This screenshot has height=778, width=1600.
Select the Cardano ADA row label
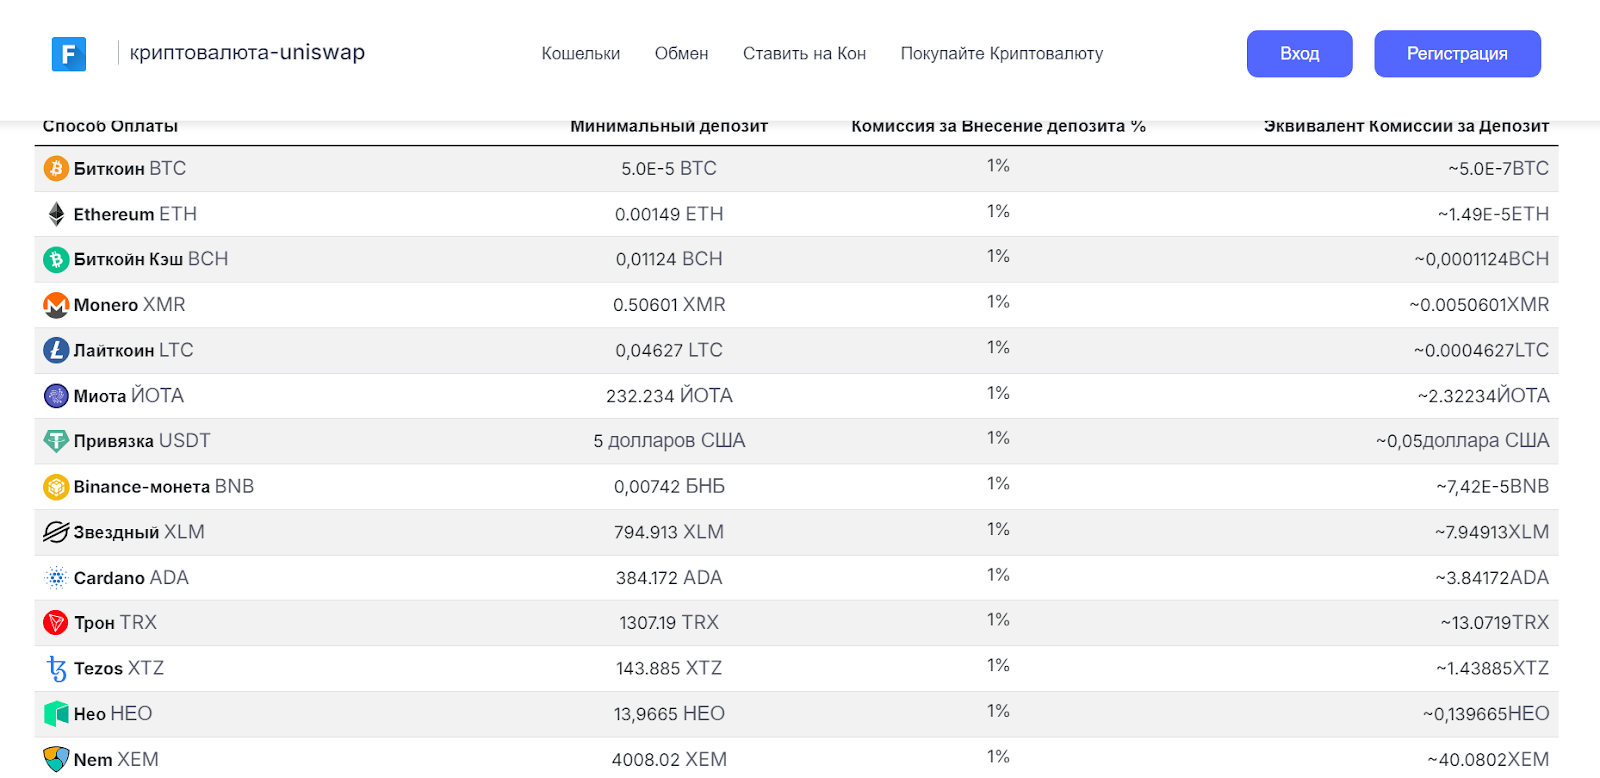tap(131, 578)
